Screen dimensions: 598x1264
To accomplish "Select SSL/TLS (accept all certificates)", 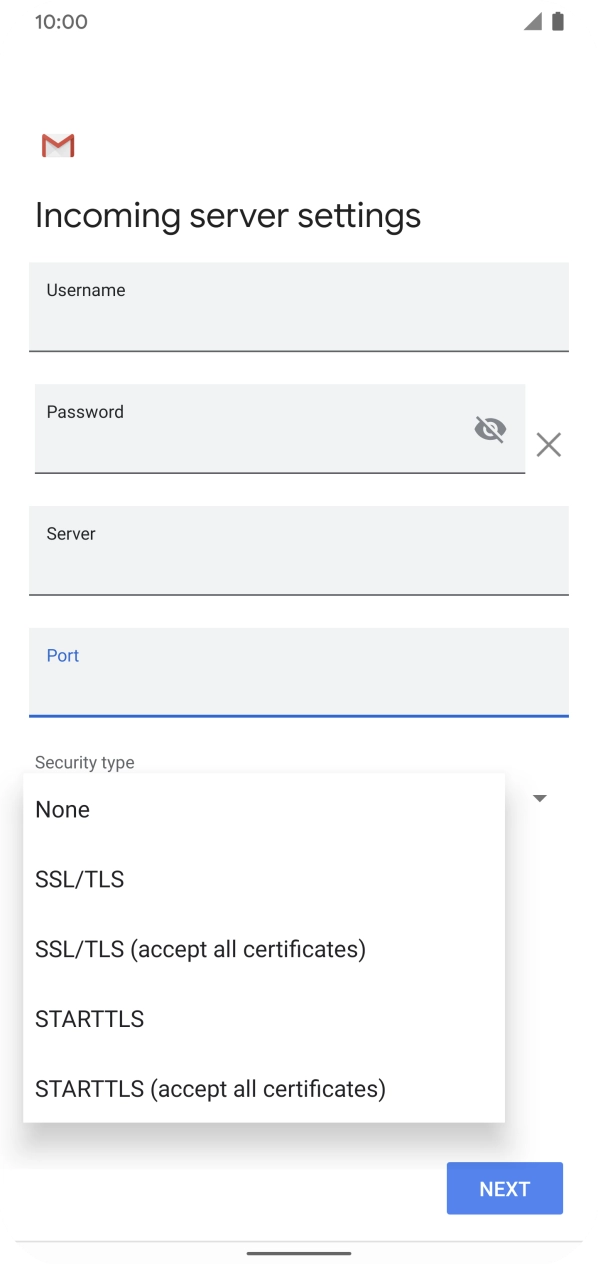I will (x=200, y=949).
